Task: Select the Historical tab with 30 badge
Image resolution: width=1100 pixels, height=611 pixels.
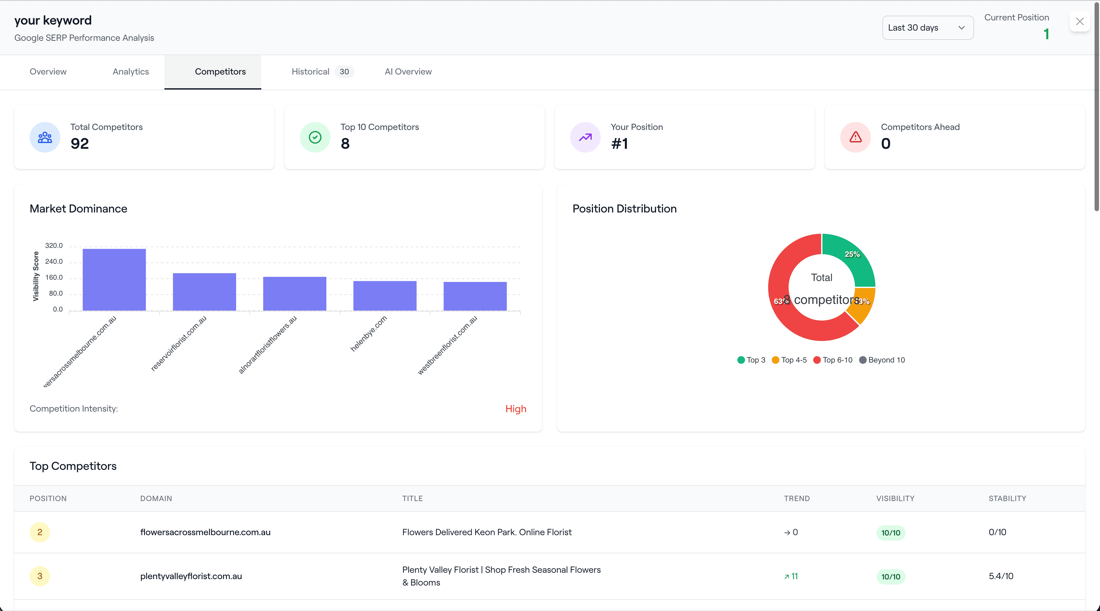Action: click(x=322, y=72)
